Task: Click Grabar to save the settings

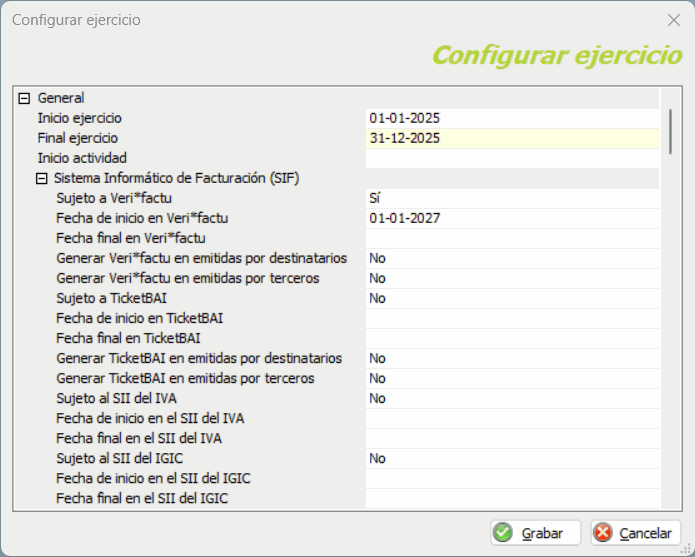Action: point(535,533)
